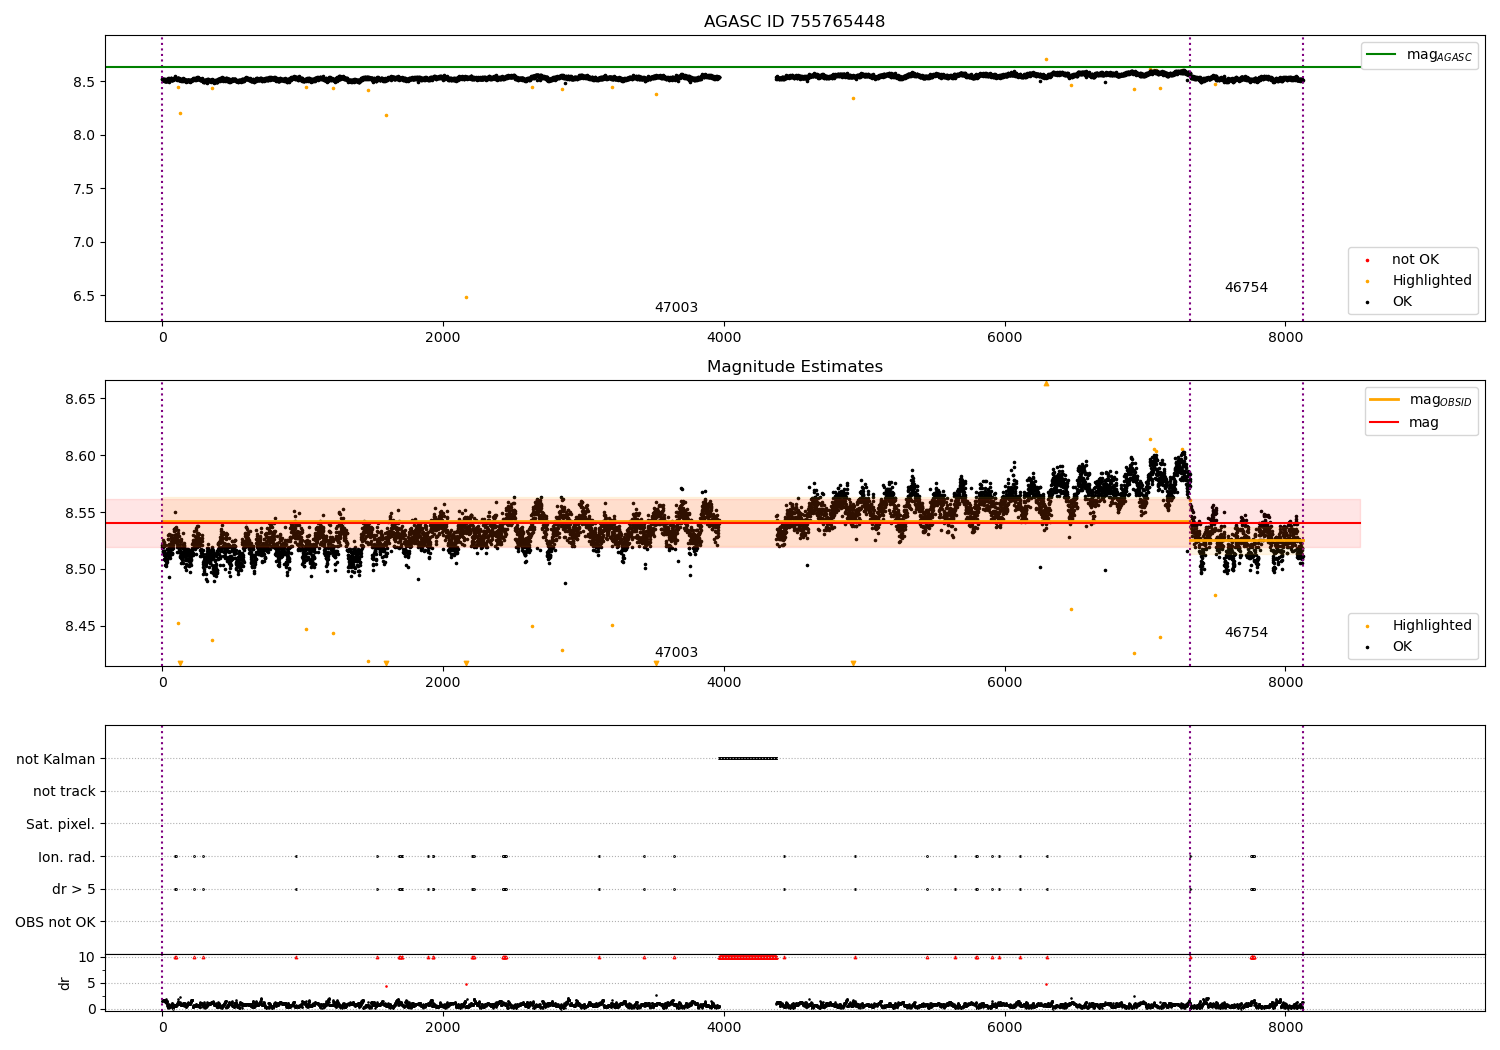Select 'OK' entry in the top plot legend
1500x1050 pixels.
(x=1402, y=302)
